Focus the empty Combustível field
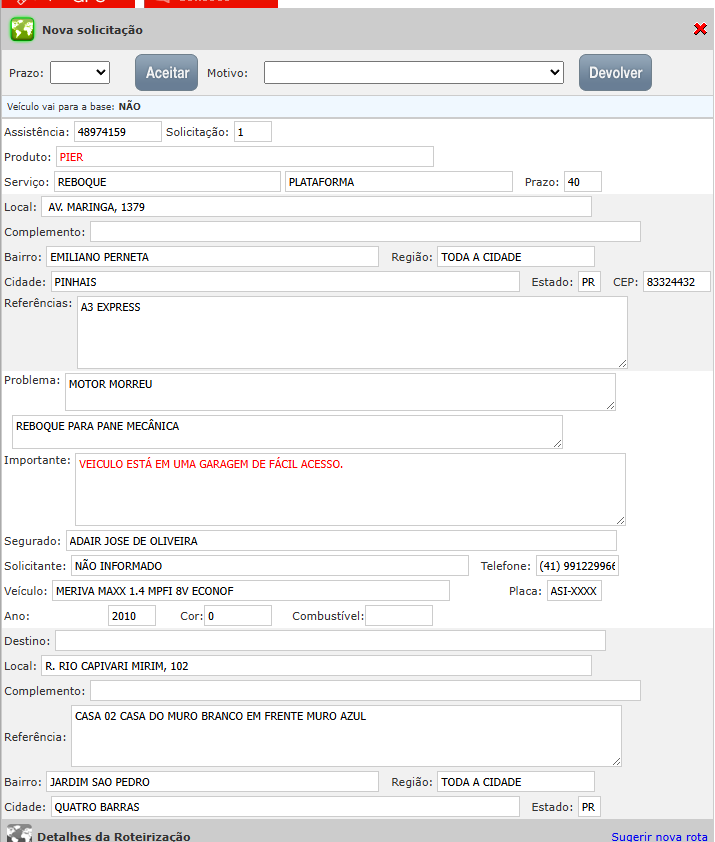This screenshot has width=715, height=842. pyautogui.click(x=399, y=616)
